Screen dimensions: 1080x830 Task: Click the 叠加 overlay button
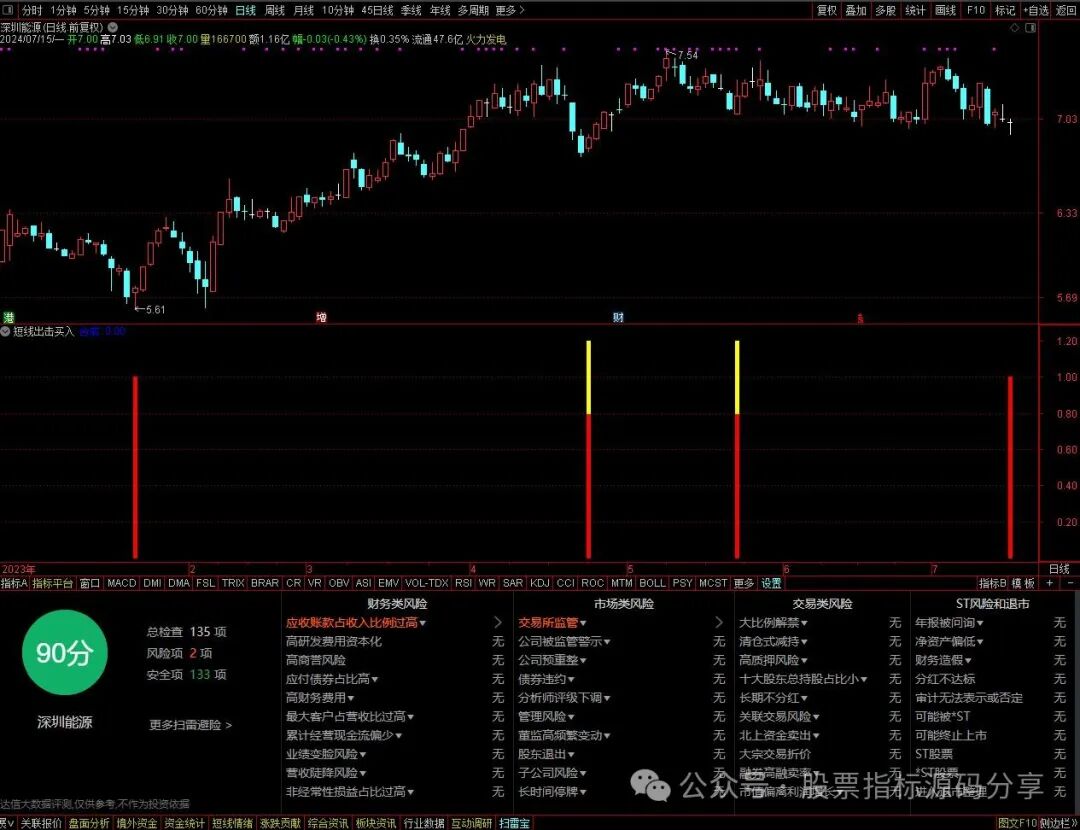pyautogui.click(x=855, y=10)
